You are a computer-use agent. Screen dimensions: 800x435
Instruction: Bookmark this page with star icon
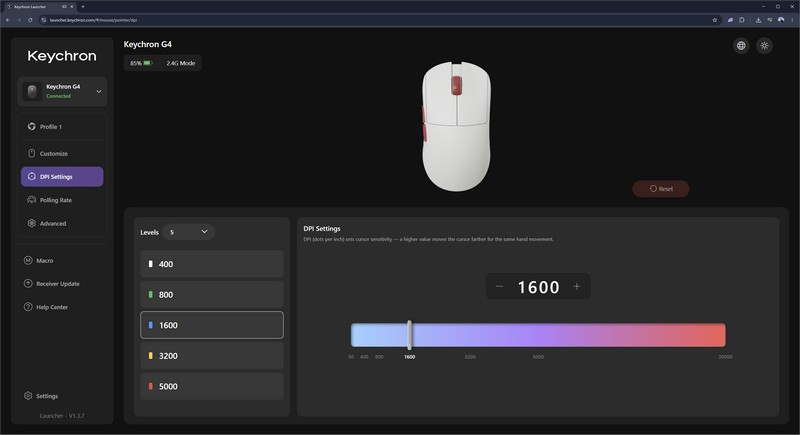click(715, 20)
